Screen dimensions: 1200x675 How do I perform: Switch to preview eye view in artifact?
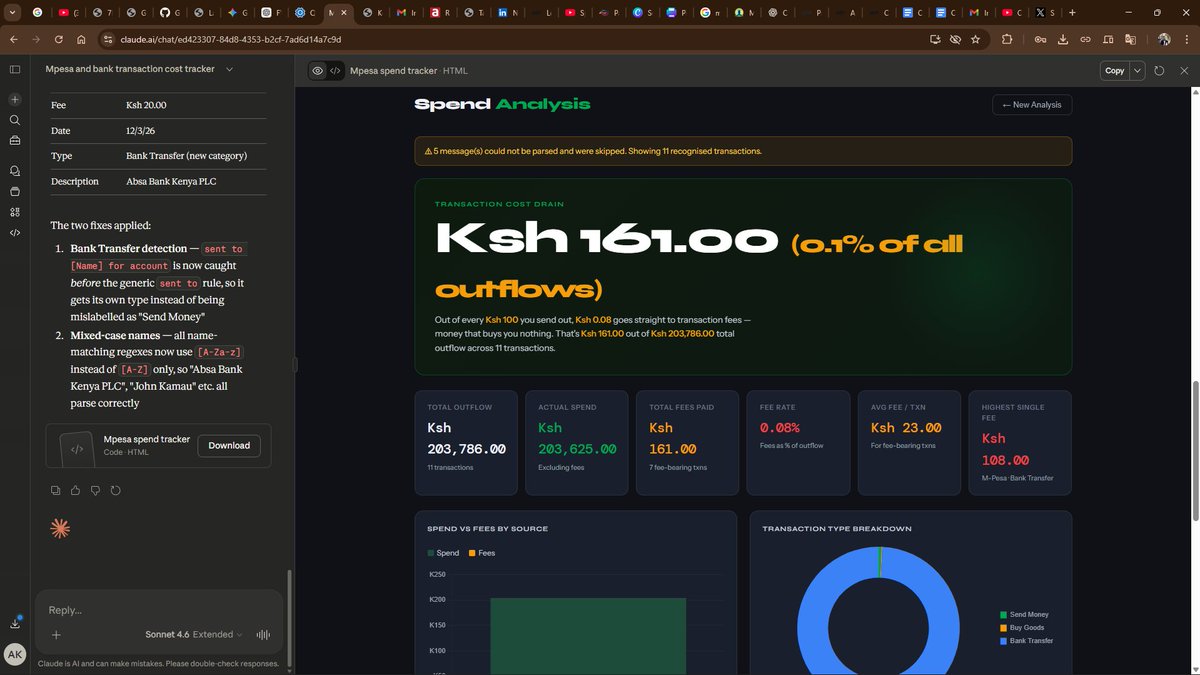point(317,71)
